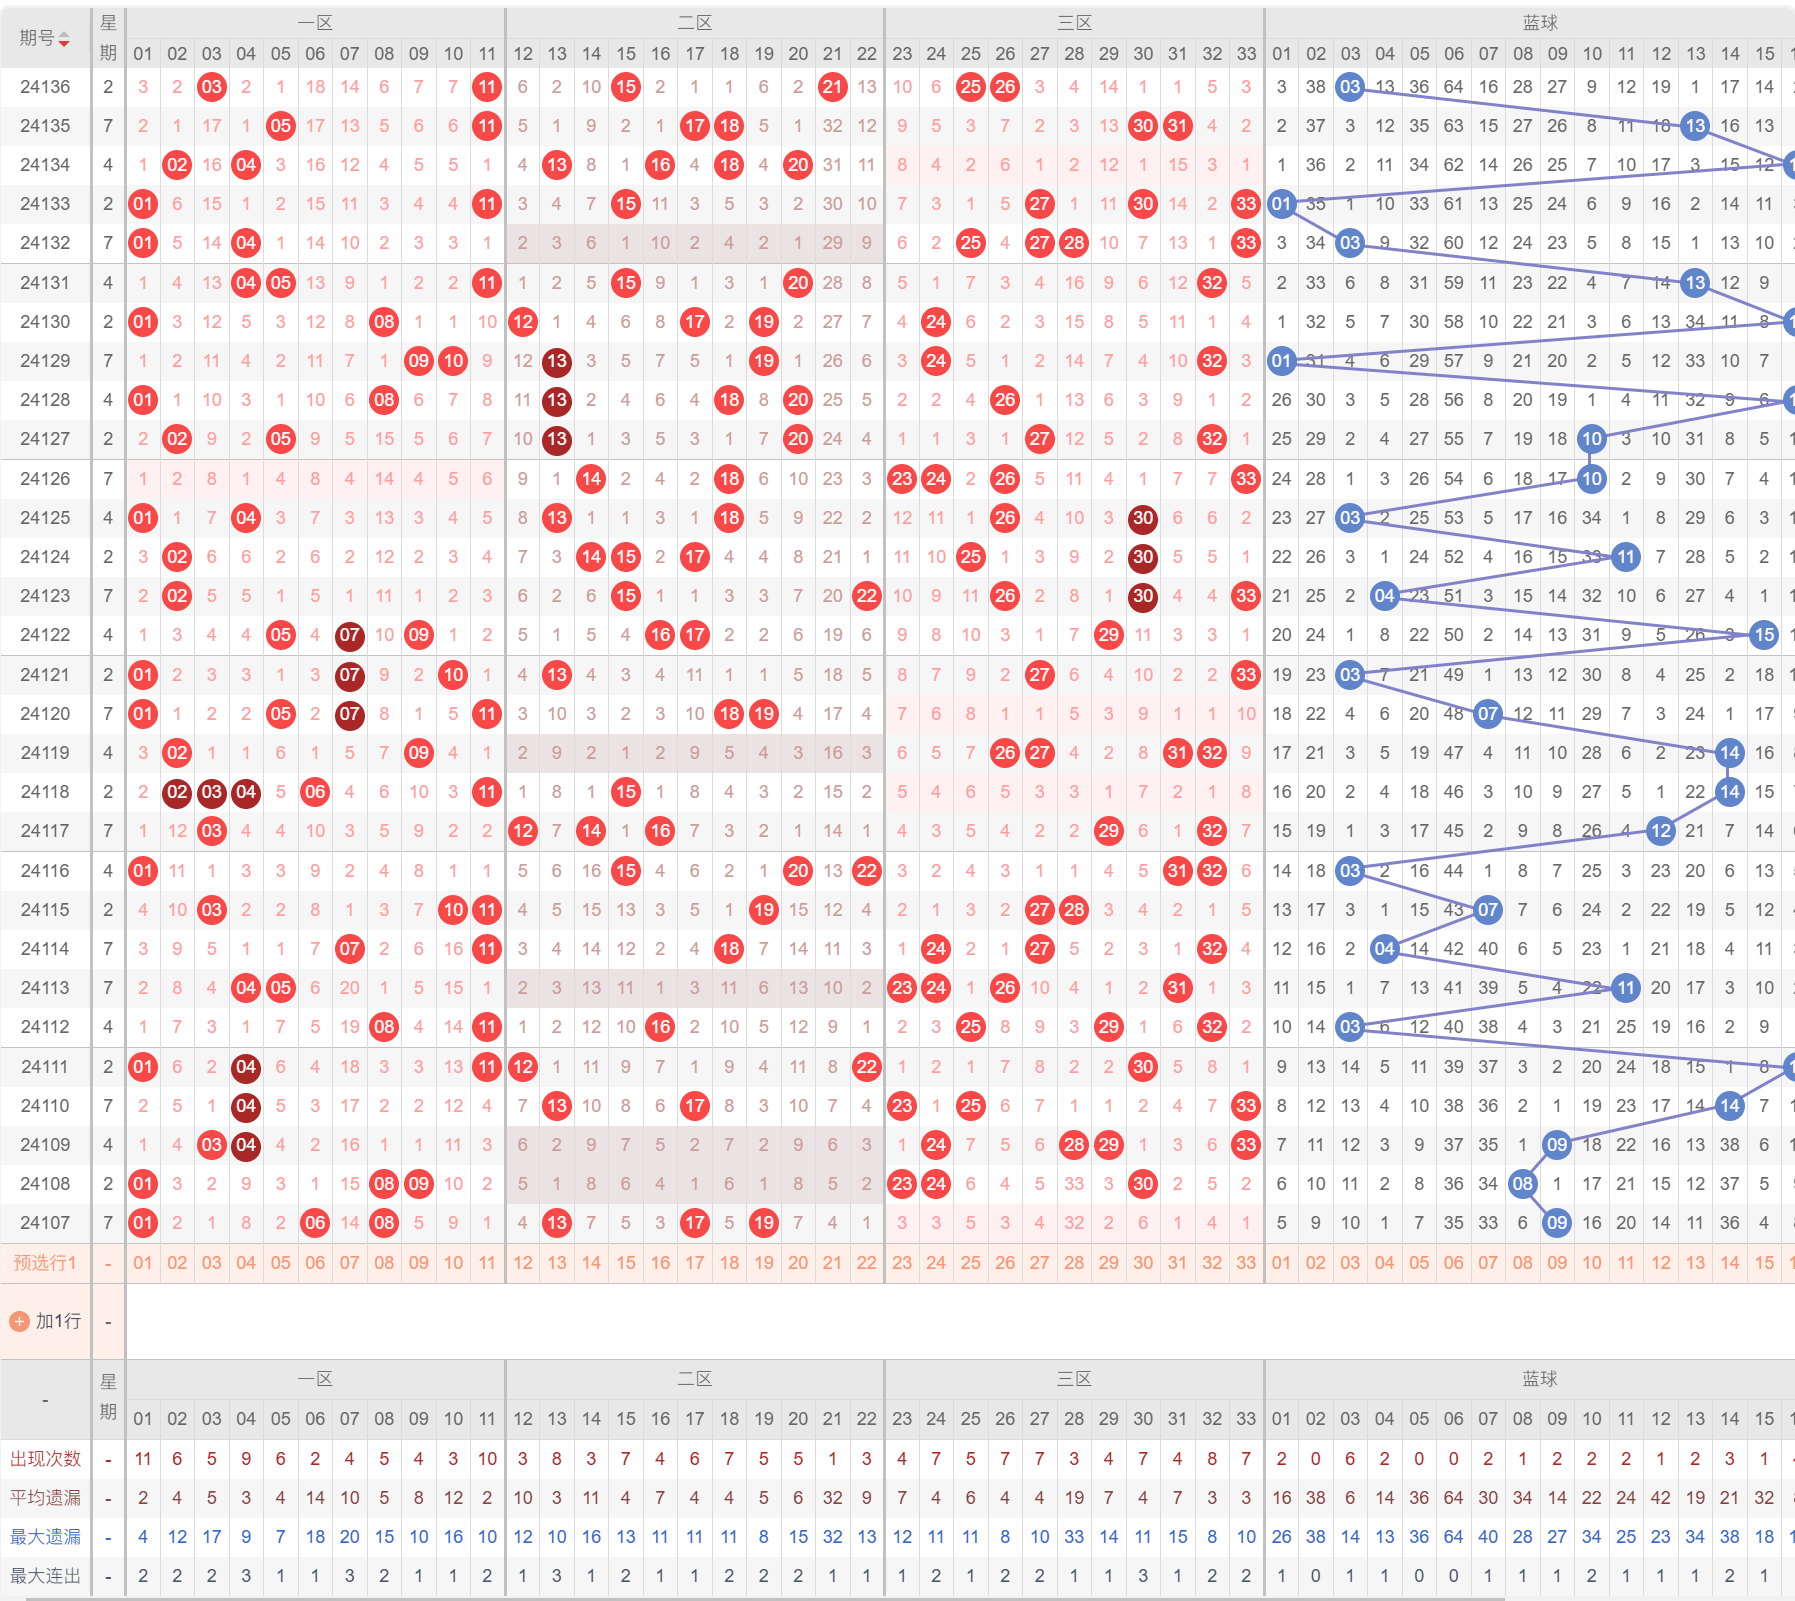The width and height of the screenshot is (1795, 1601).
Task: Pick red number 18 in the 预选行1 row
Action: coord(729,1263)
